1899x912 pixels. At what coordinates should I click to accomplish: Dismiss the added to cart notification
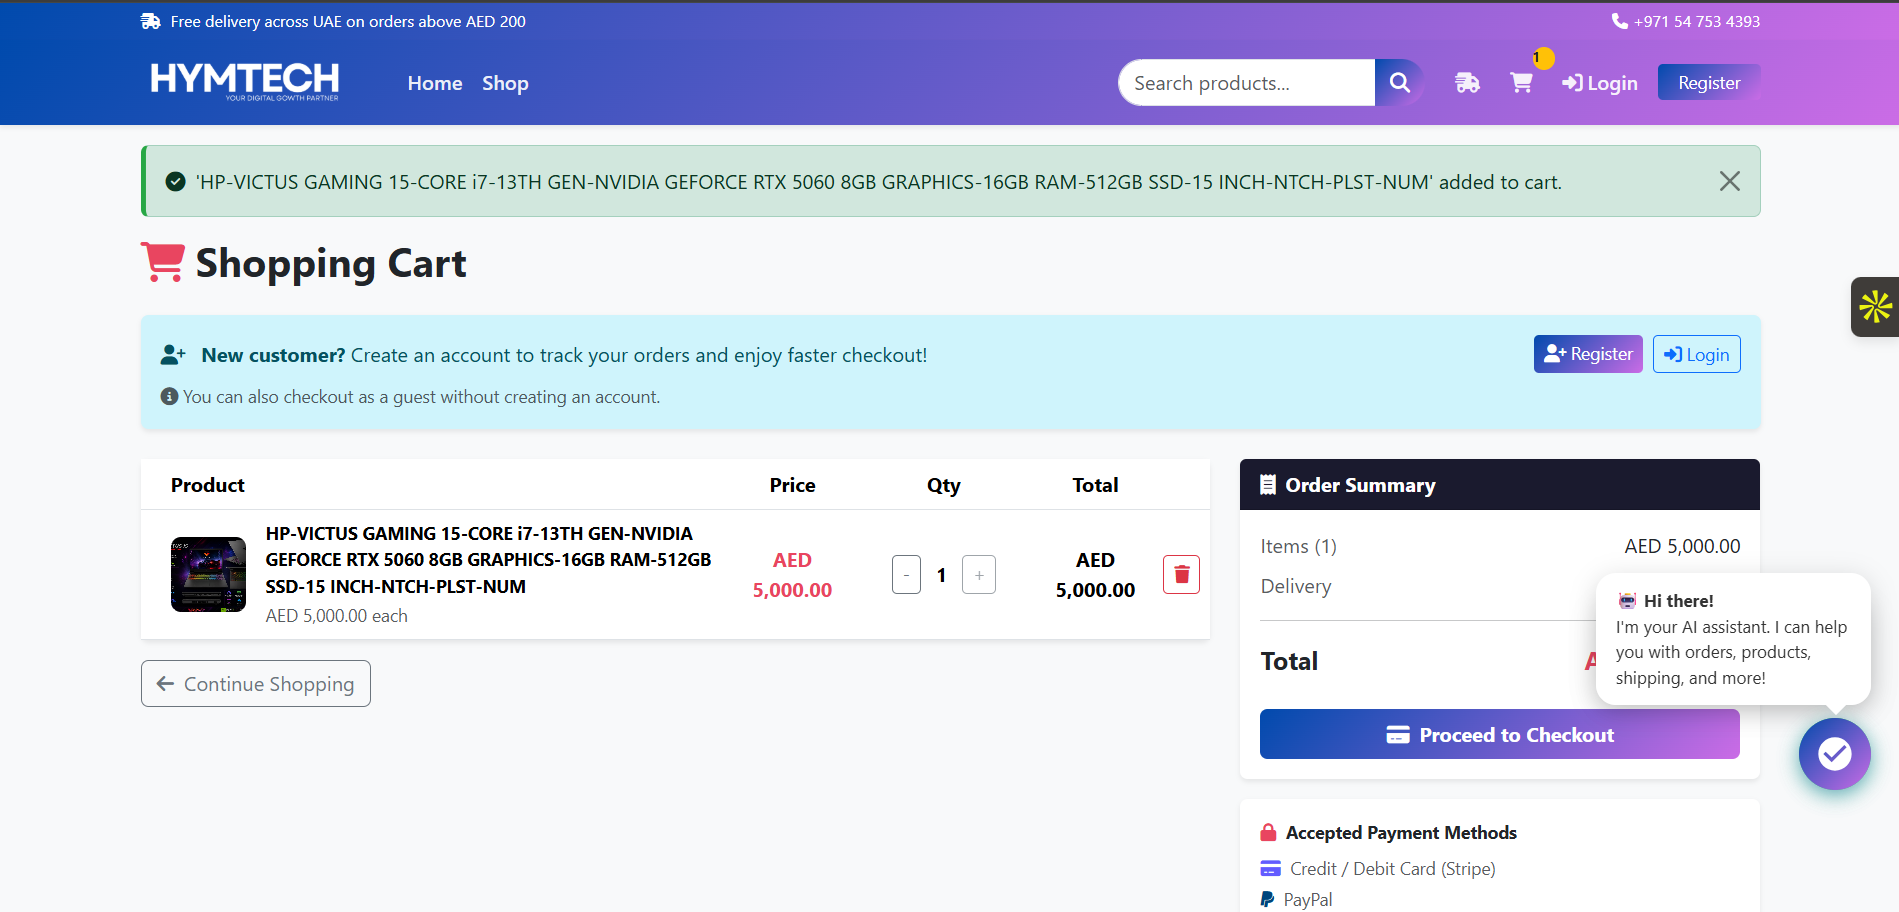[x=1730, y=181]
